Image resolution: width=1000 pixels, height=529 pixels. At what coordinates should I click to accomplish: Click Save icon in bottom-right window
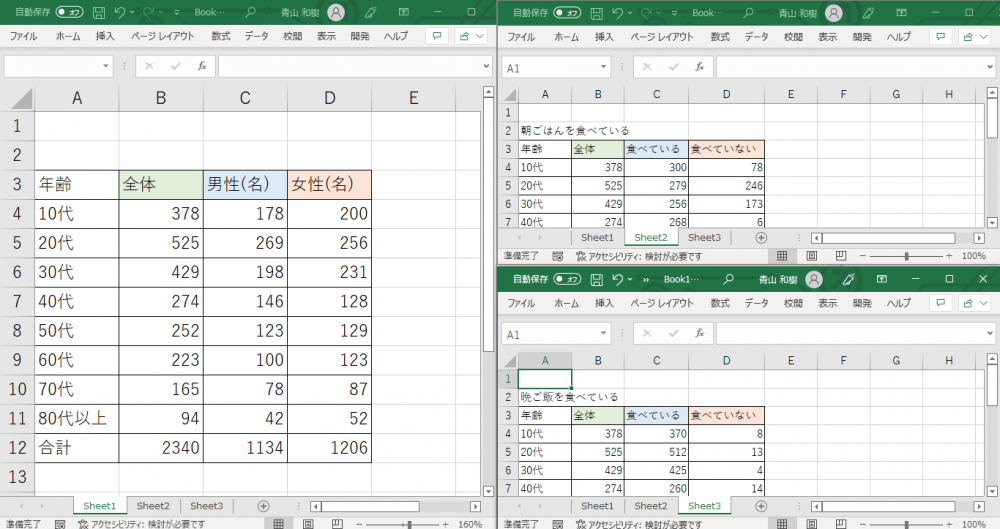(597, 279)
